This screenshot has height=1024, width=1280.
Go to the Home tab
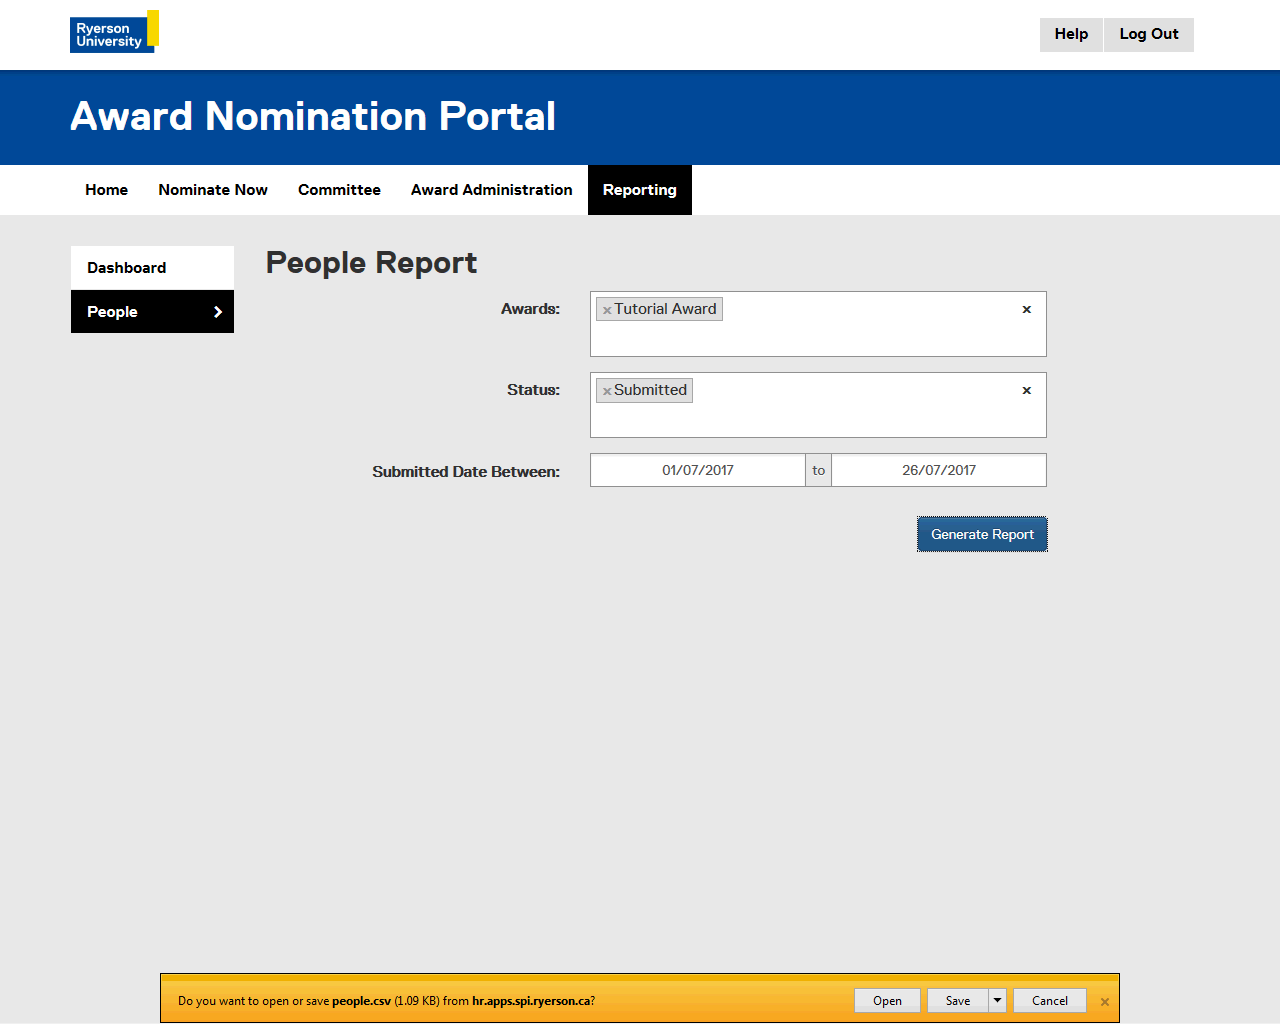[106, 190]
